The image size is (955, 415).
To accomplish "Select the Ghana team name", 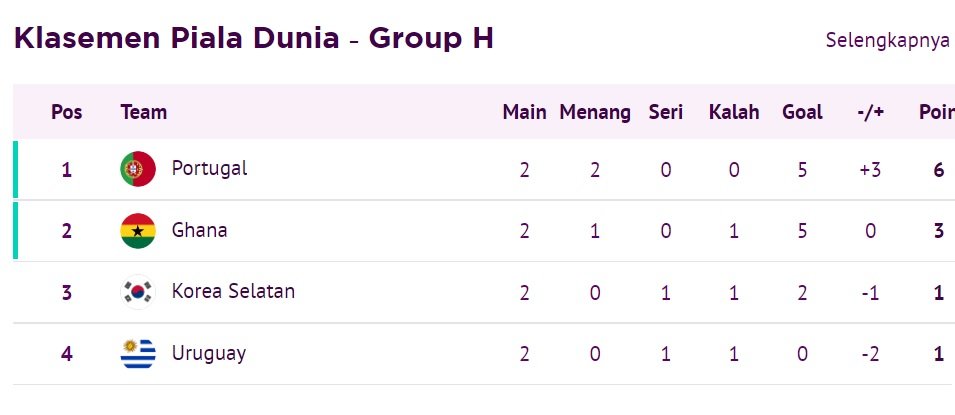I will (x=199, y=230).
